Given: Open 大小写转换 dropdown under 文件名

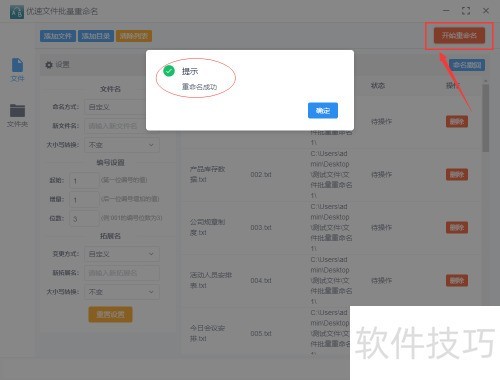Looking at the screenshot, I should click(x=122, y=145).
